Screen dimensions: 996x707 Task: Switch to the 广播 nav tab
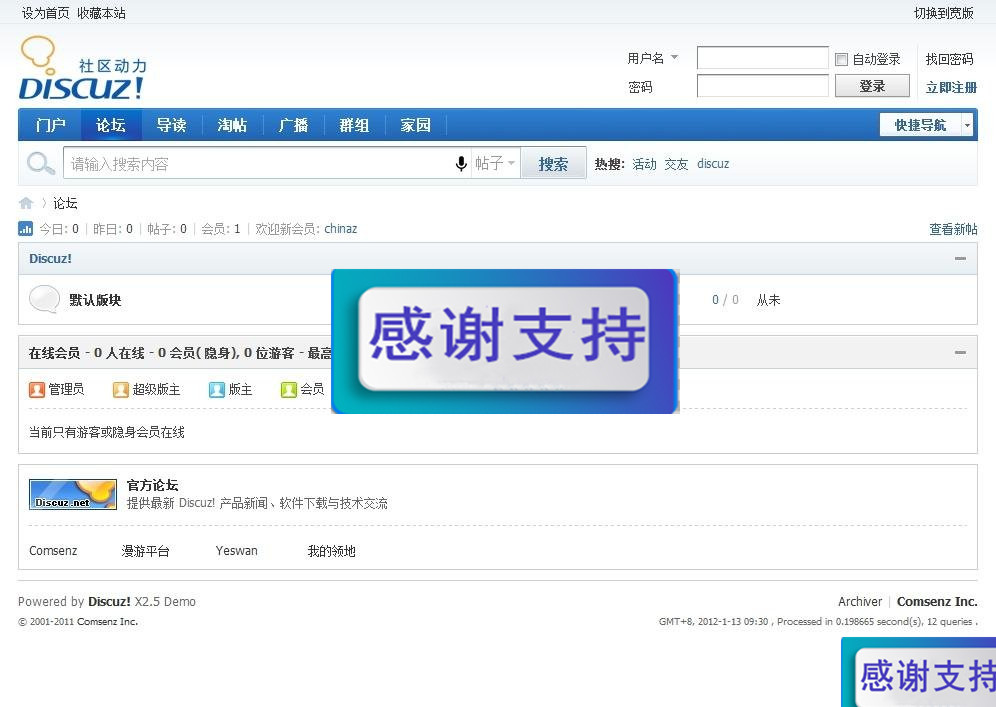tap(293, 125)
